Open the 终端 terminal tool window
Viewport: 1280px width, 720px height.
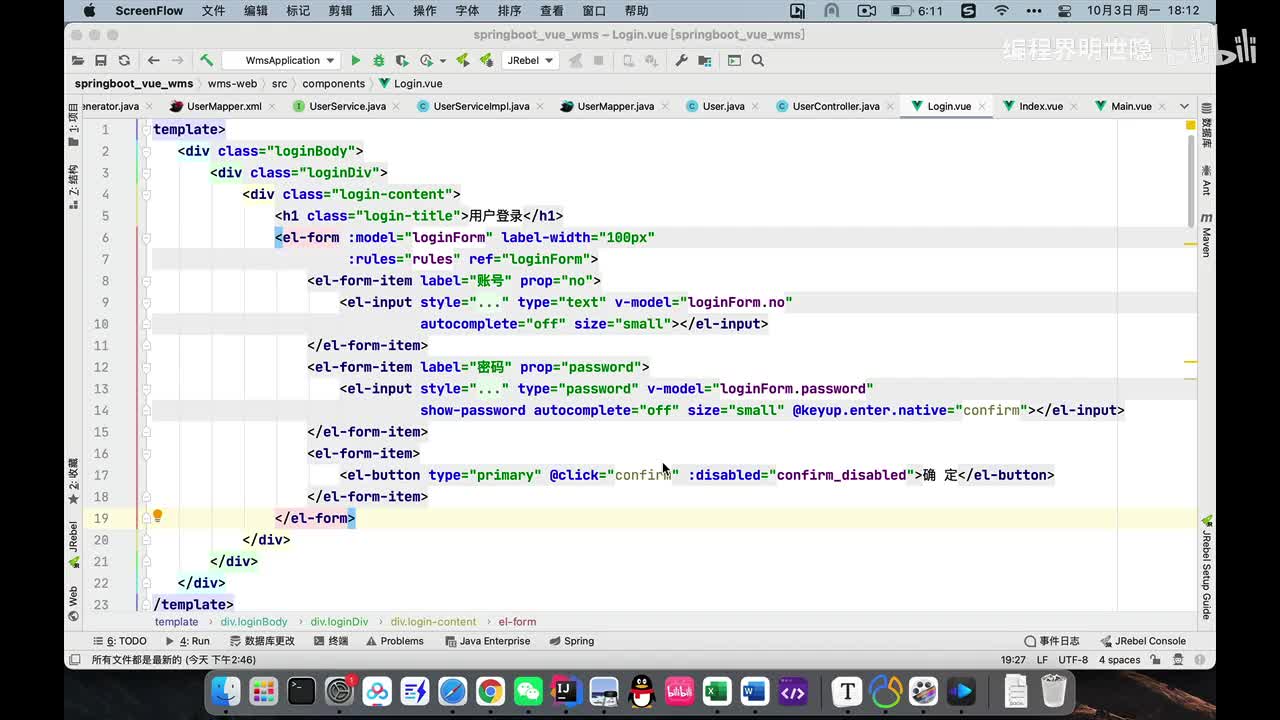tap(330, 641)
